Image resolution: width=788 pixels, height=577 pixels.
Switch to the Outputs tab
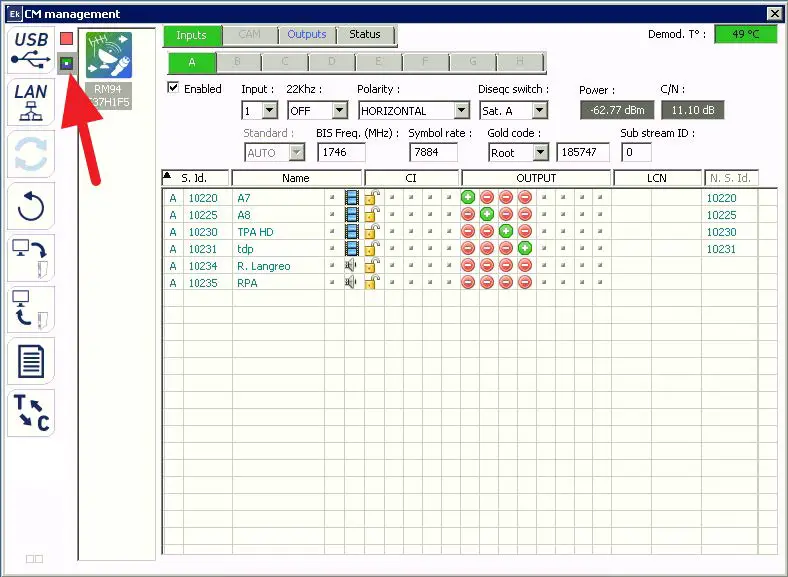(x=307, y=35)
